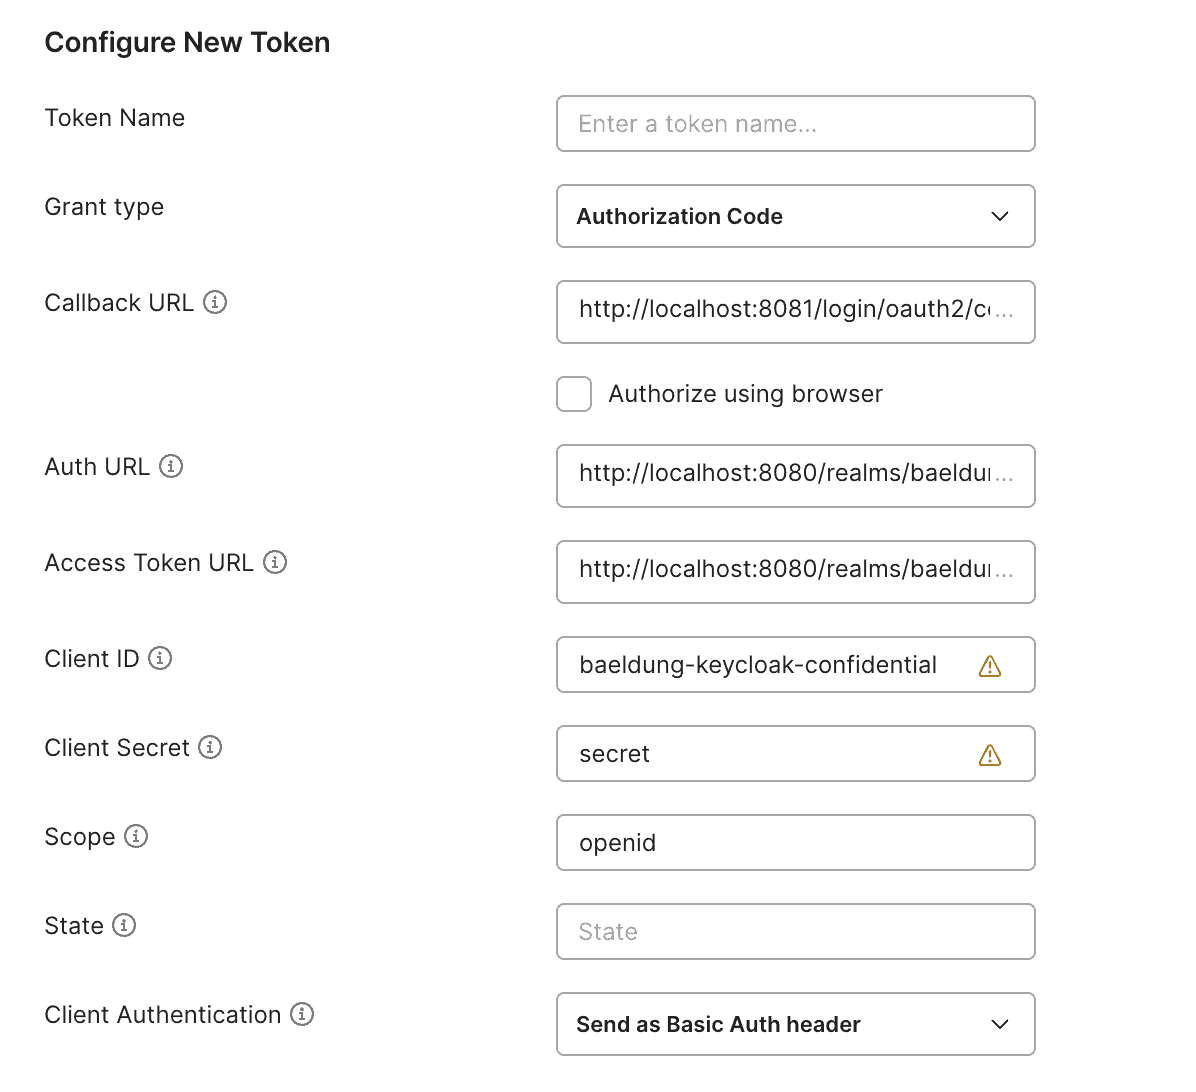The image size is (1196, 1092).
Task: Click the Token Name input field
Action: tap(795, 124)
